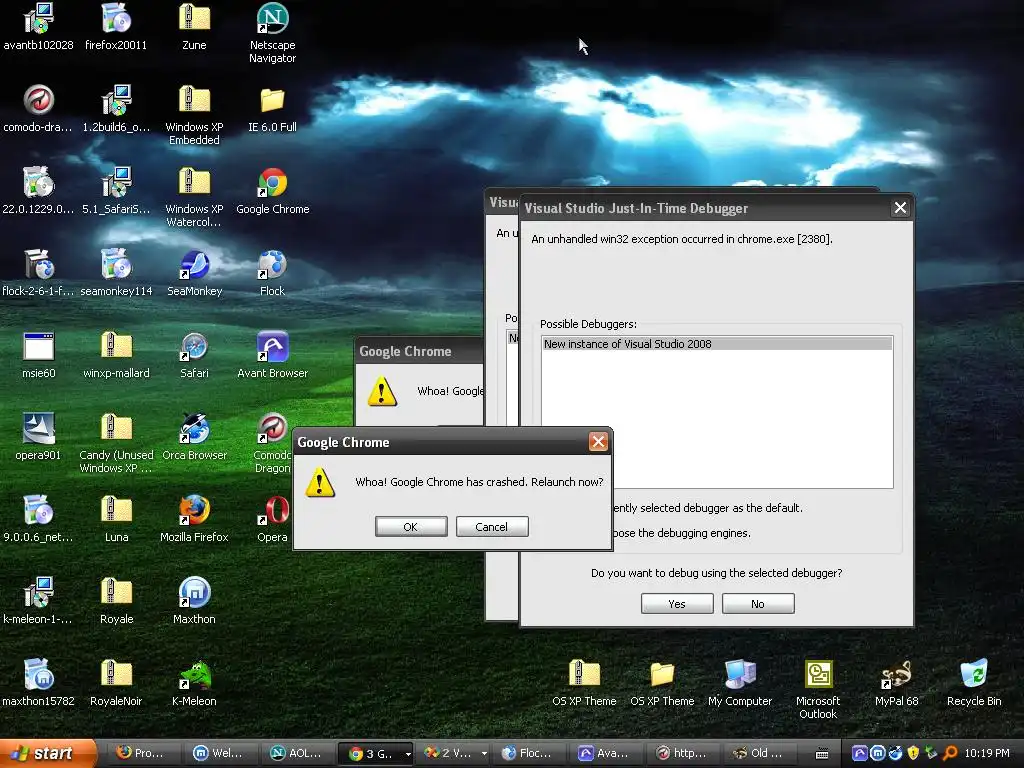Select the Recycle Bin icon
Image resolution: width=1024 pixels, height=768 pixels.
pyautogui.click(x=974, y=683)
